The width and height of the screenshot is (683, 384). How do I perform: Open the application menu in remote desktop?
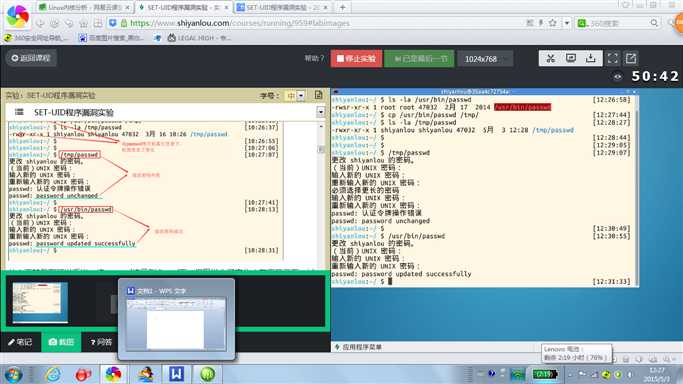click(358, 347)
